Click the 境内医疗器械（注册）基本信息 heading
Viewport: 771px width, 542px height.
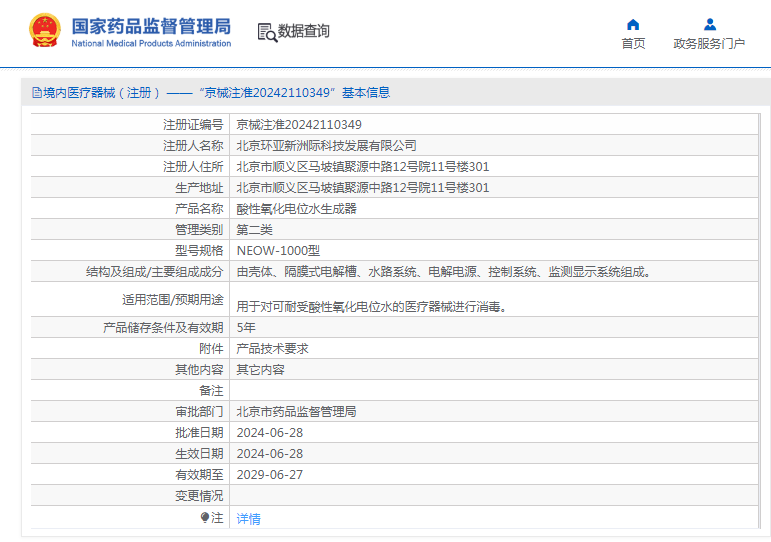(211, 92)
